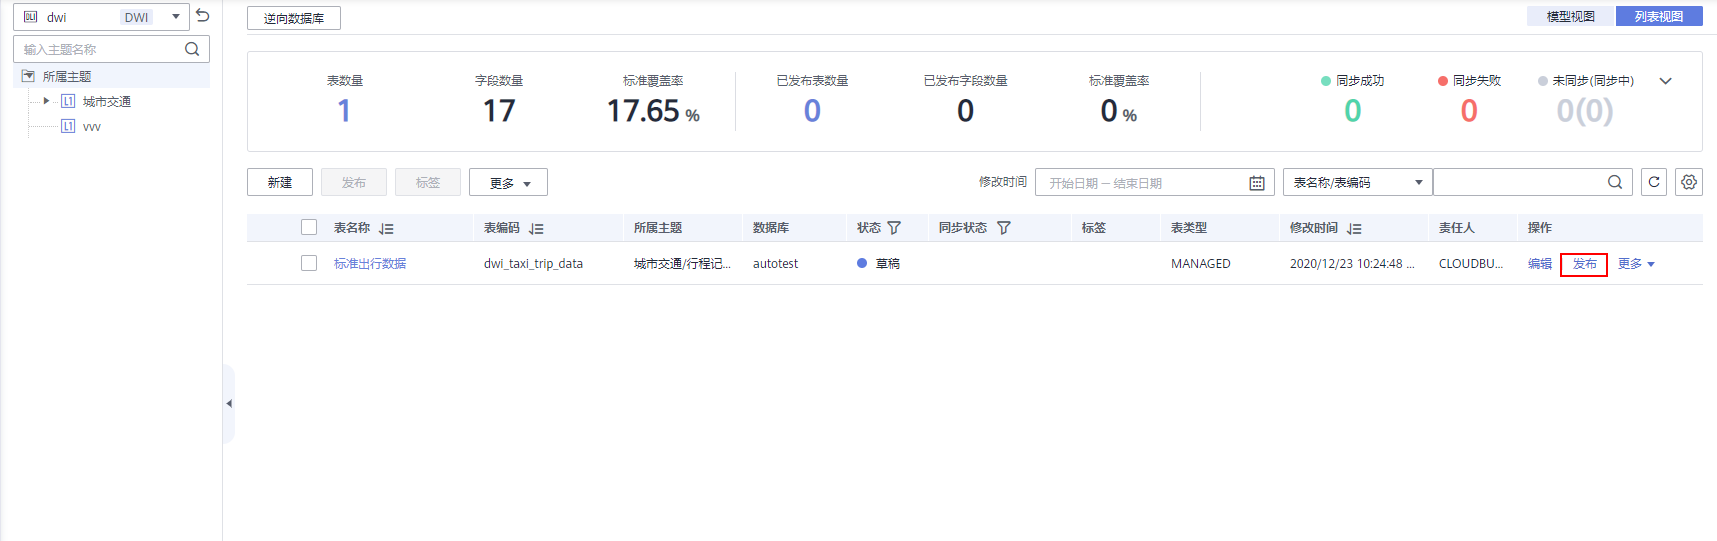Click the 所属主题 root folder icon
The height and width of the screenshot is (541, 1717).
point(28,76)
